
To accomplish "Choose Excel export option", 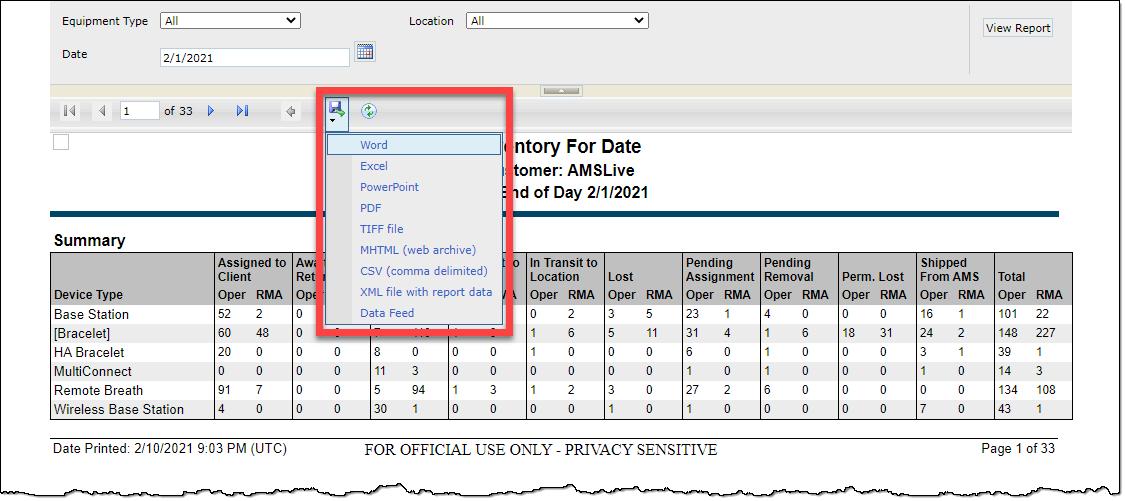I will (x=374, y=166).
